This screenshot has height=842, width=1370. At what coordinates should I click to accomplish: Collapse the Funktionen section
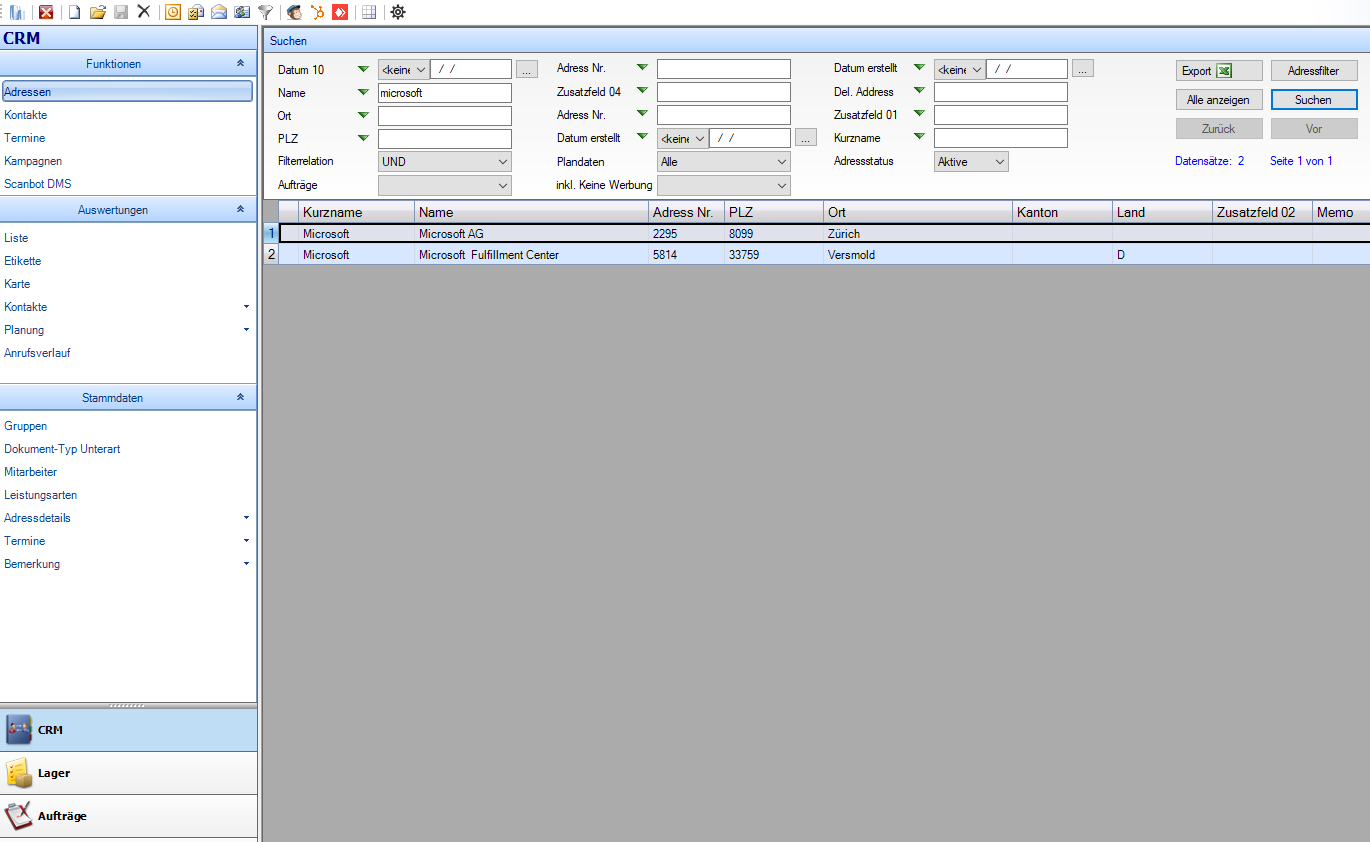pyautogui.click(x=240, y=63)
